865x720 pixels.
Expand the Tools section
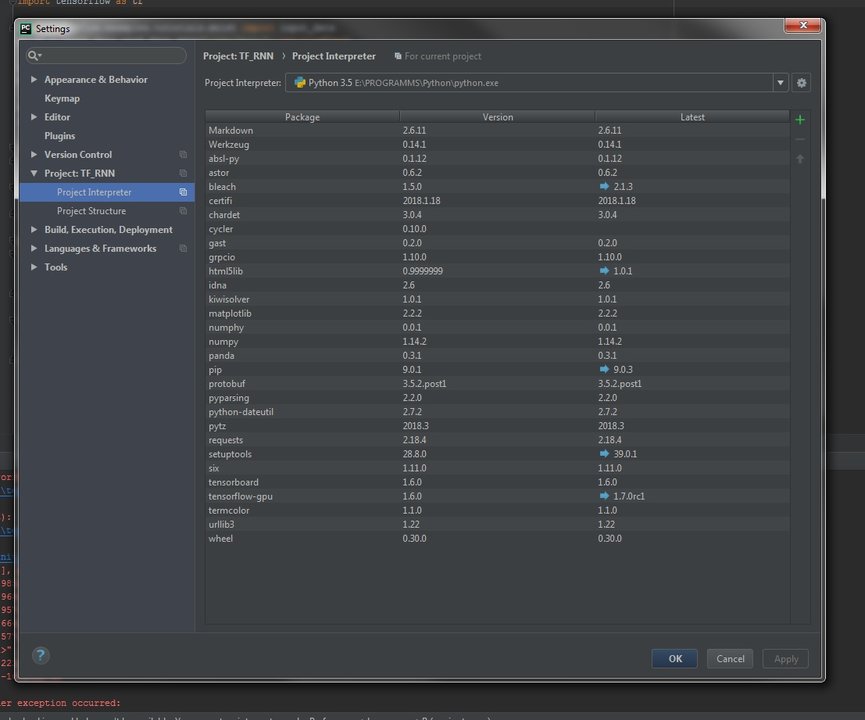[34, 267]
